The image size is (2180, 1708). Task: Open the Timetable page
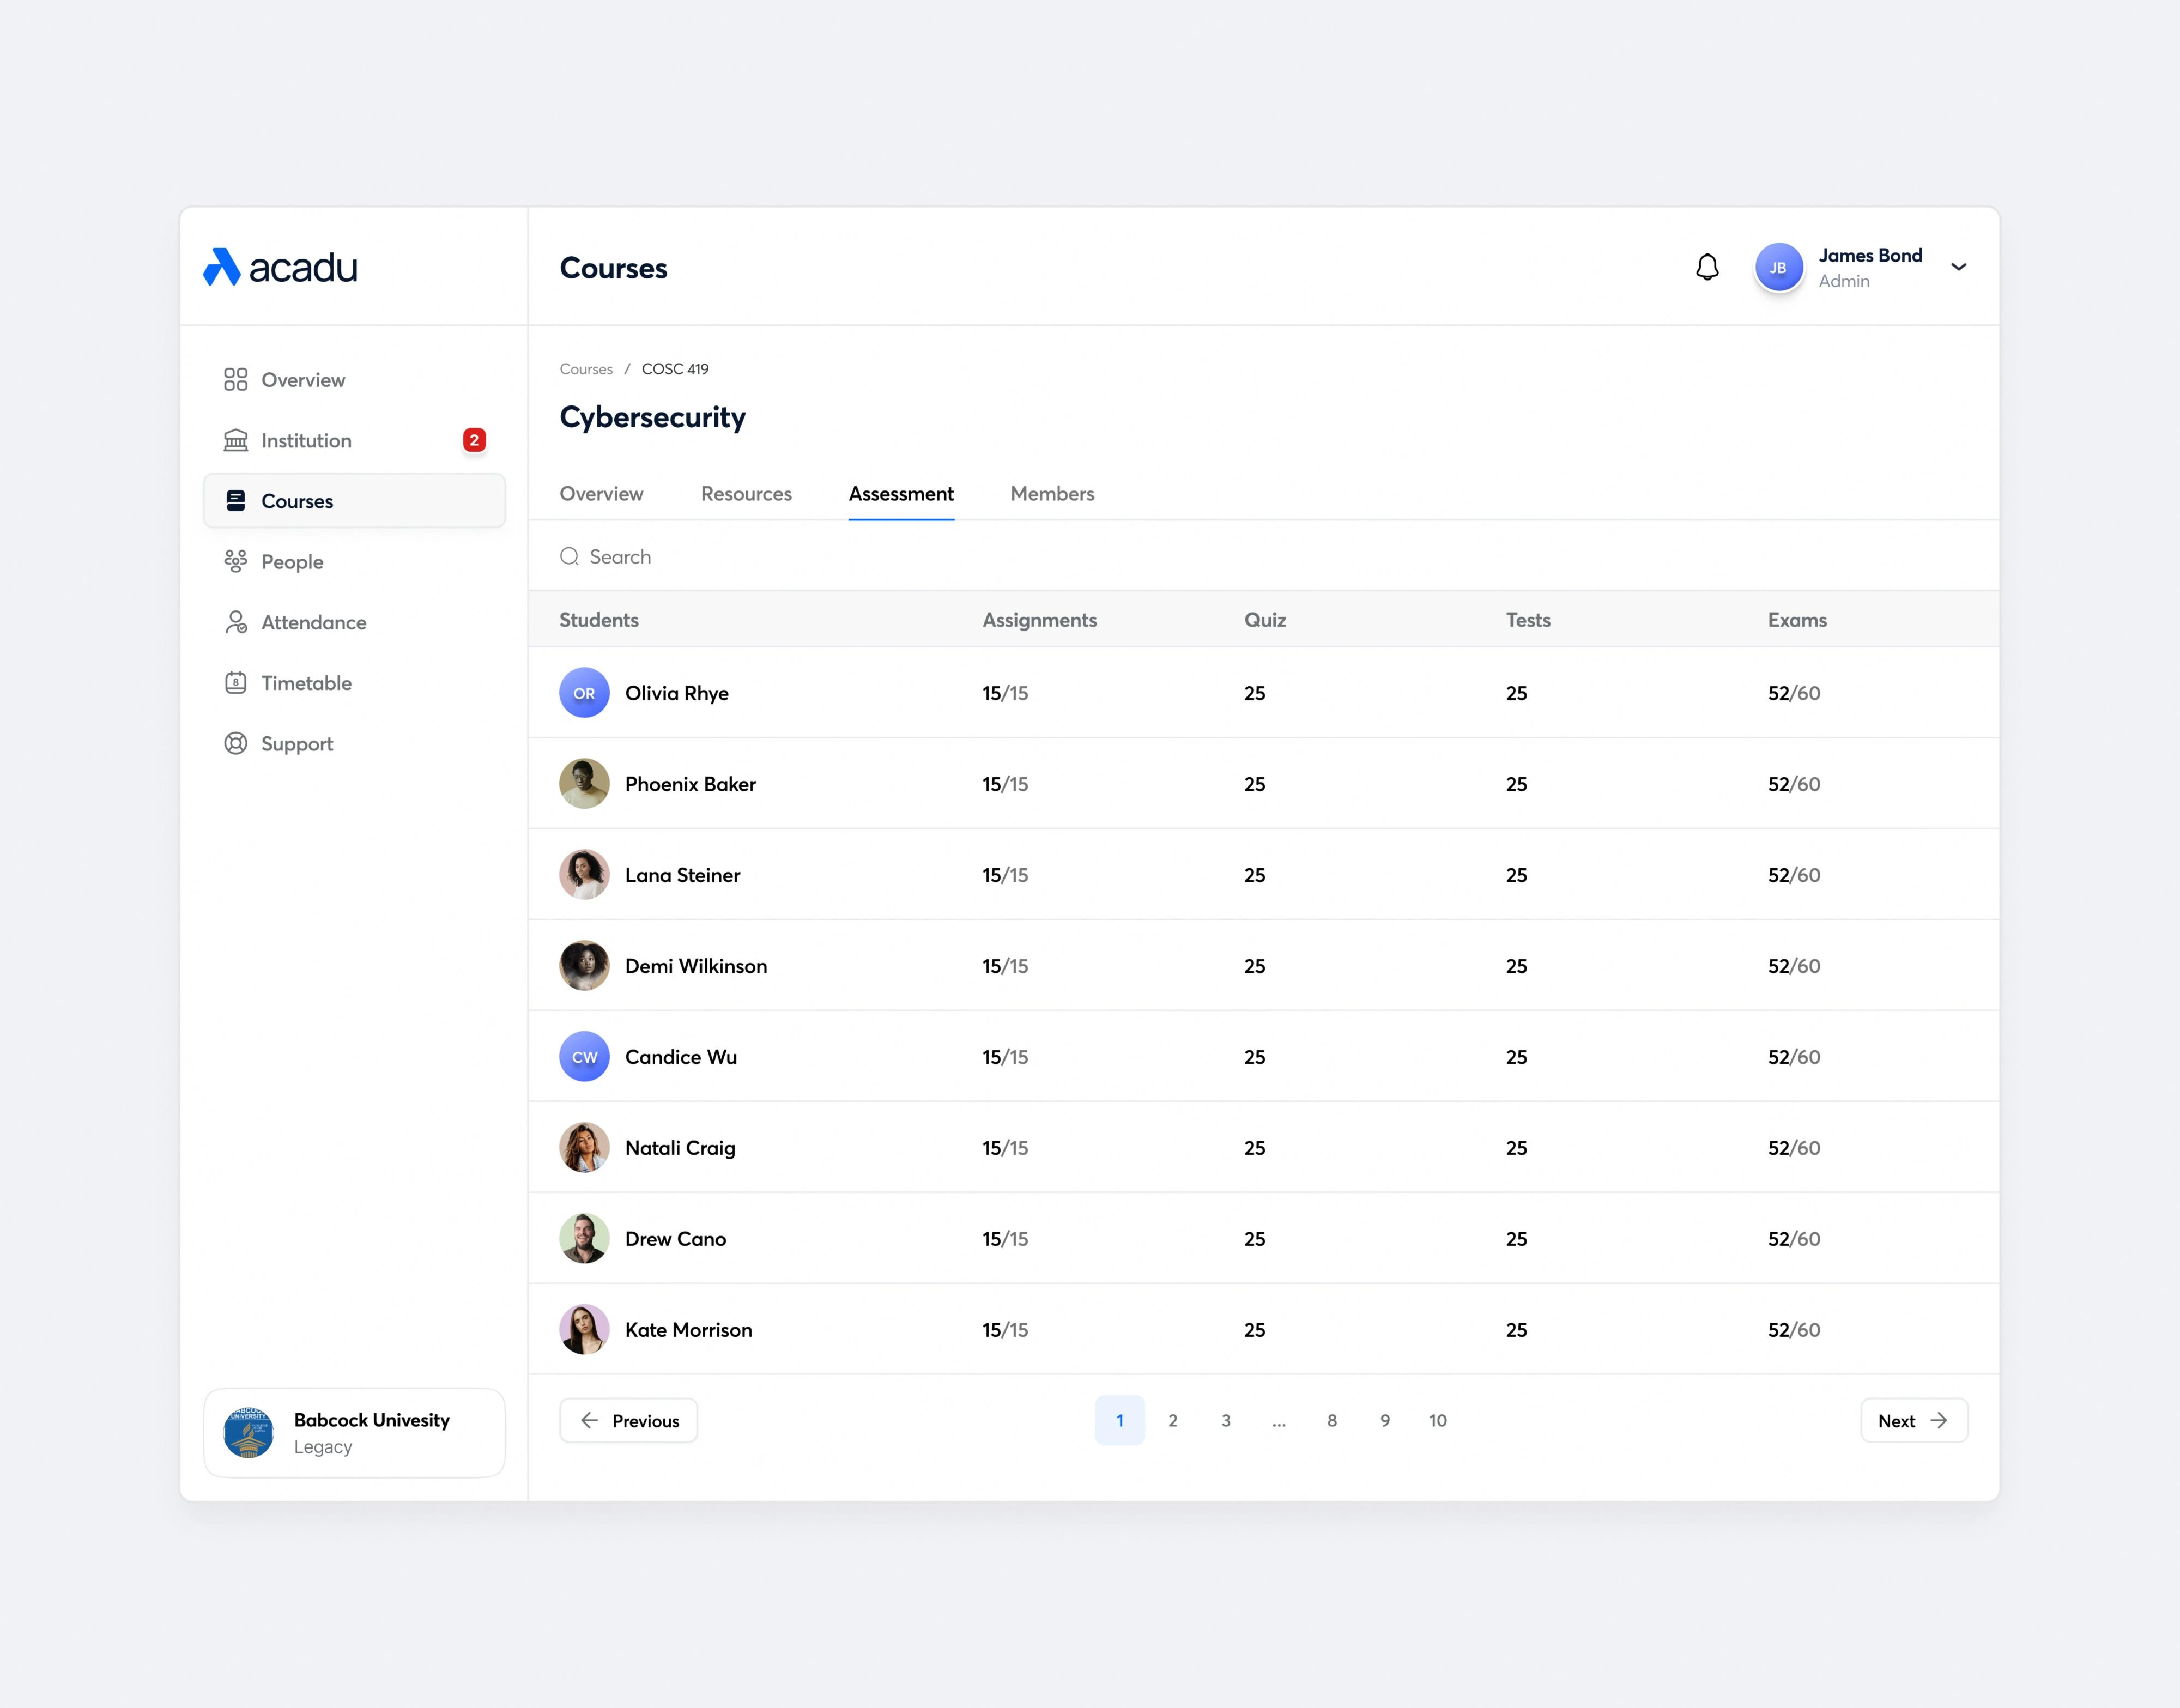(x=306, y=683)
